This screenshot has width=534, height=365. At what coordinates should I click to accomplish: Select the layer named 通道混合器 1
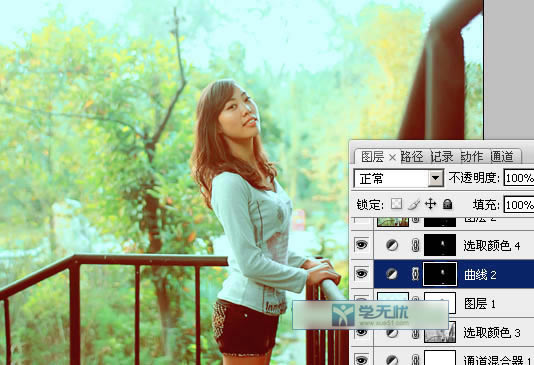coord(498,360)
